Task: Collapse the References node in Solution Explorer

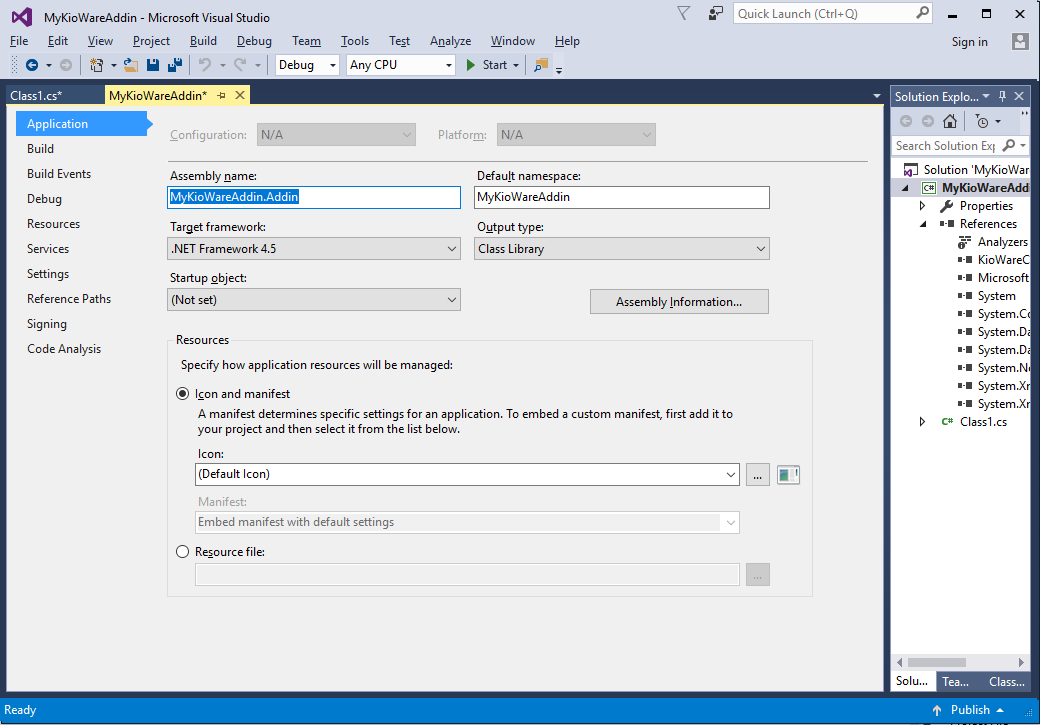Action: 923,224
